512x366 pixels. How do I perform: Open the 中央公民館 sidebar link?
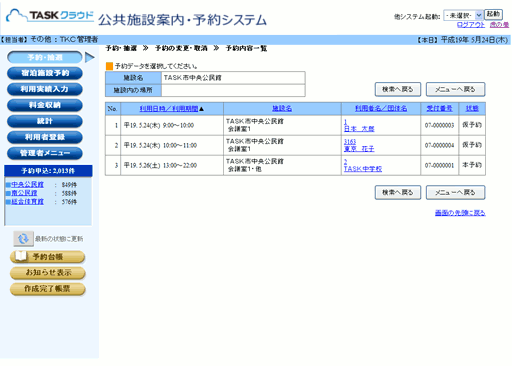(x=27, y=185)
